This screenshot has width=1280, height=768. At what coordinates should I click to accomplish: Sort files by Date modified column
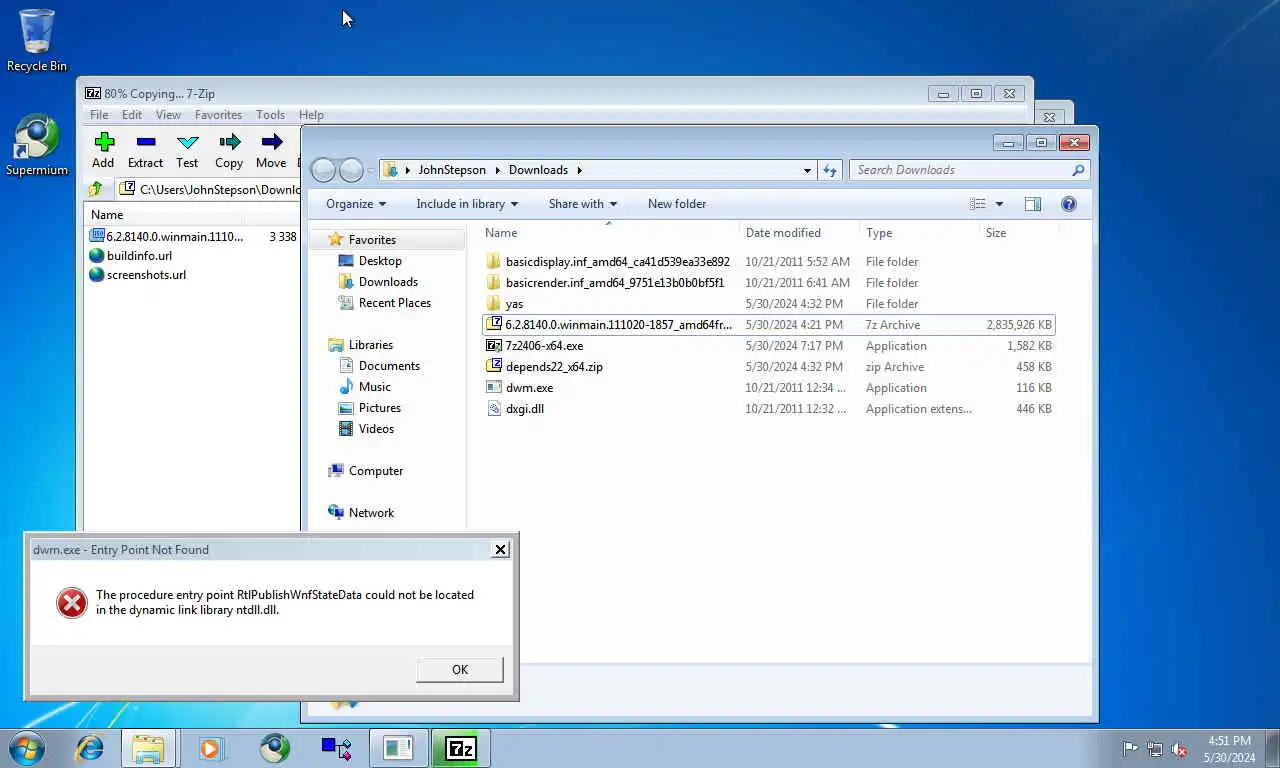point(783,233)
